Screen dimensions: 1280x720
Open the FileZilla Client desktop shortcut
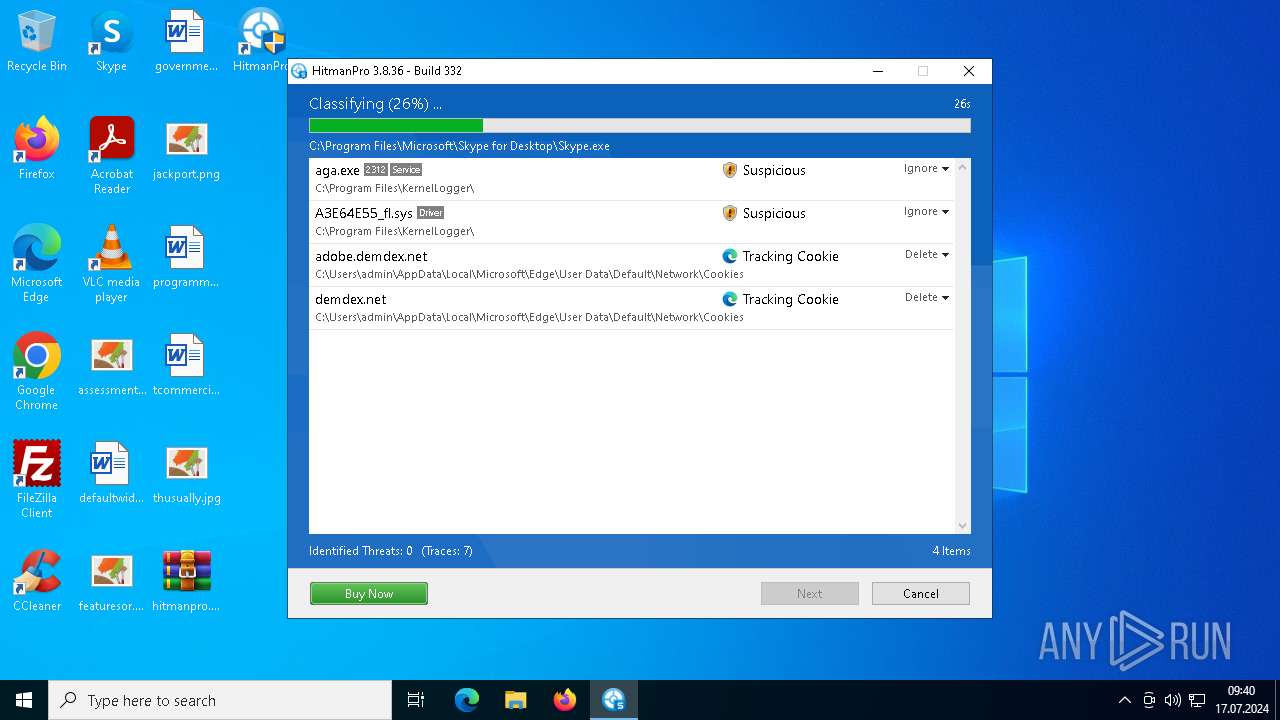coord(37,480)
